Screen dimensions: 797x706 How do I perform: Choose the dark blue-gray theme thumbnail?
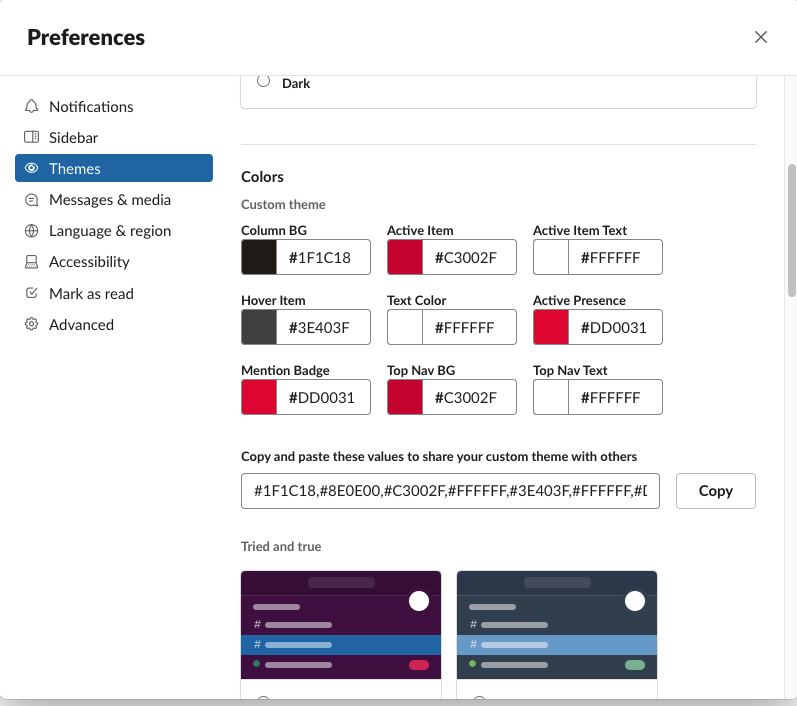pyautogui.click(x=557, y=625)
